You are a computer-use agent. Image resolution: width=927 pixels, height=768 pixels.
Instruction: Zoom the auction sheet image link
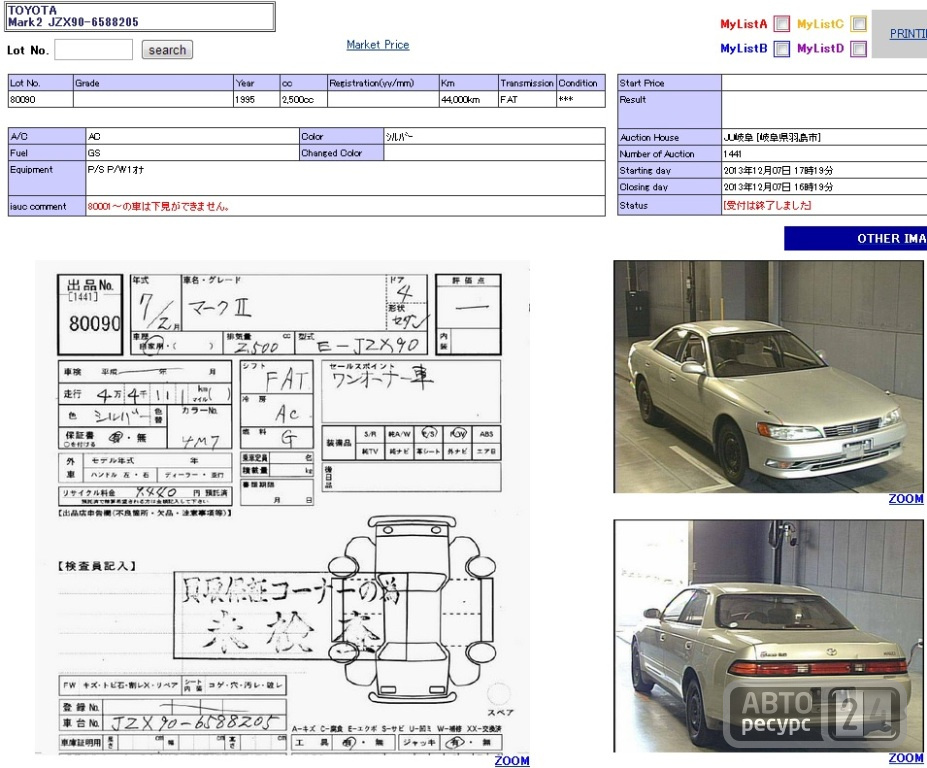click(512, 760)
